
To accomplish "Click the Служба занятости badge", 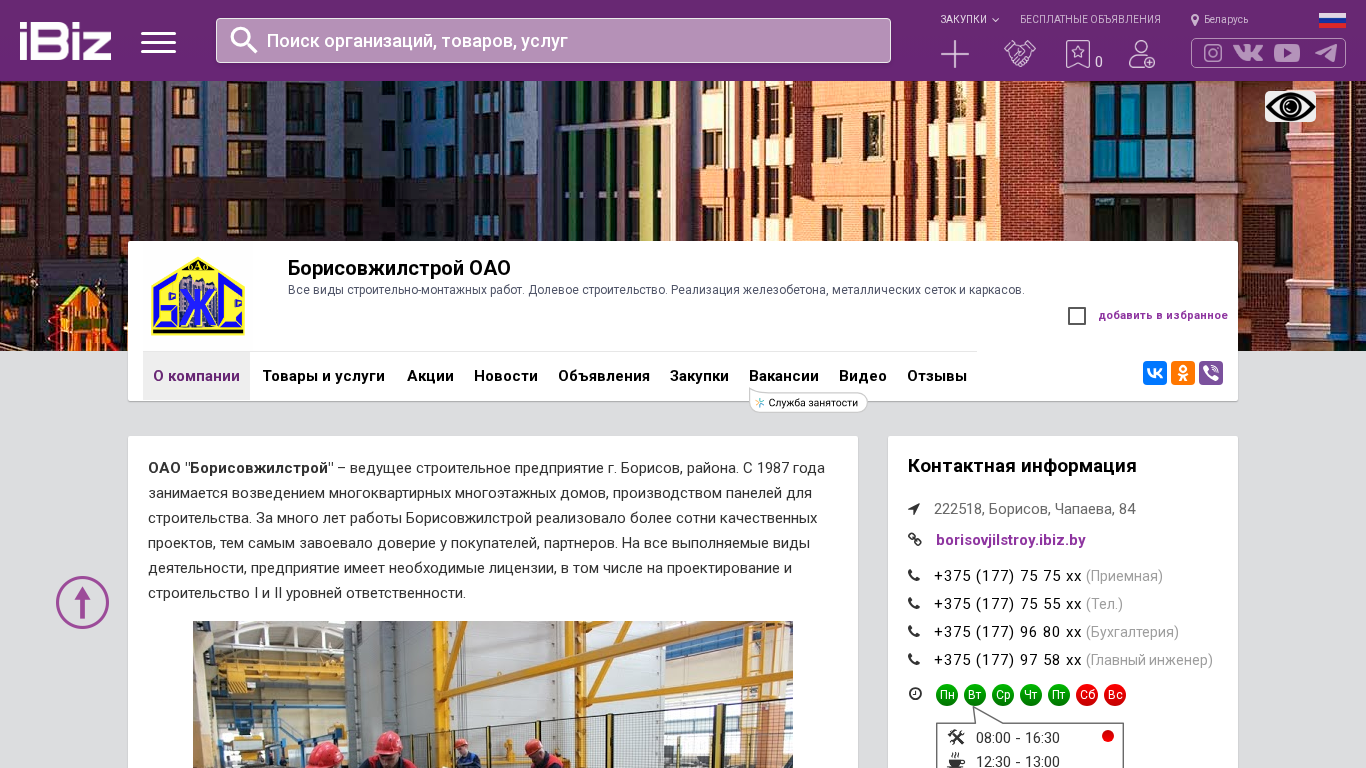I will (808, 402).
